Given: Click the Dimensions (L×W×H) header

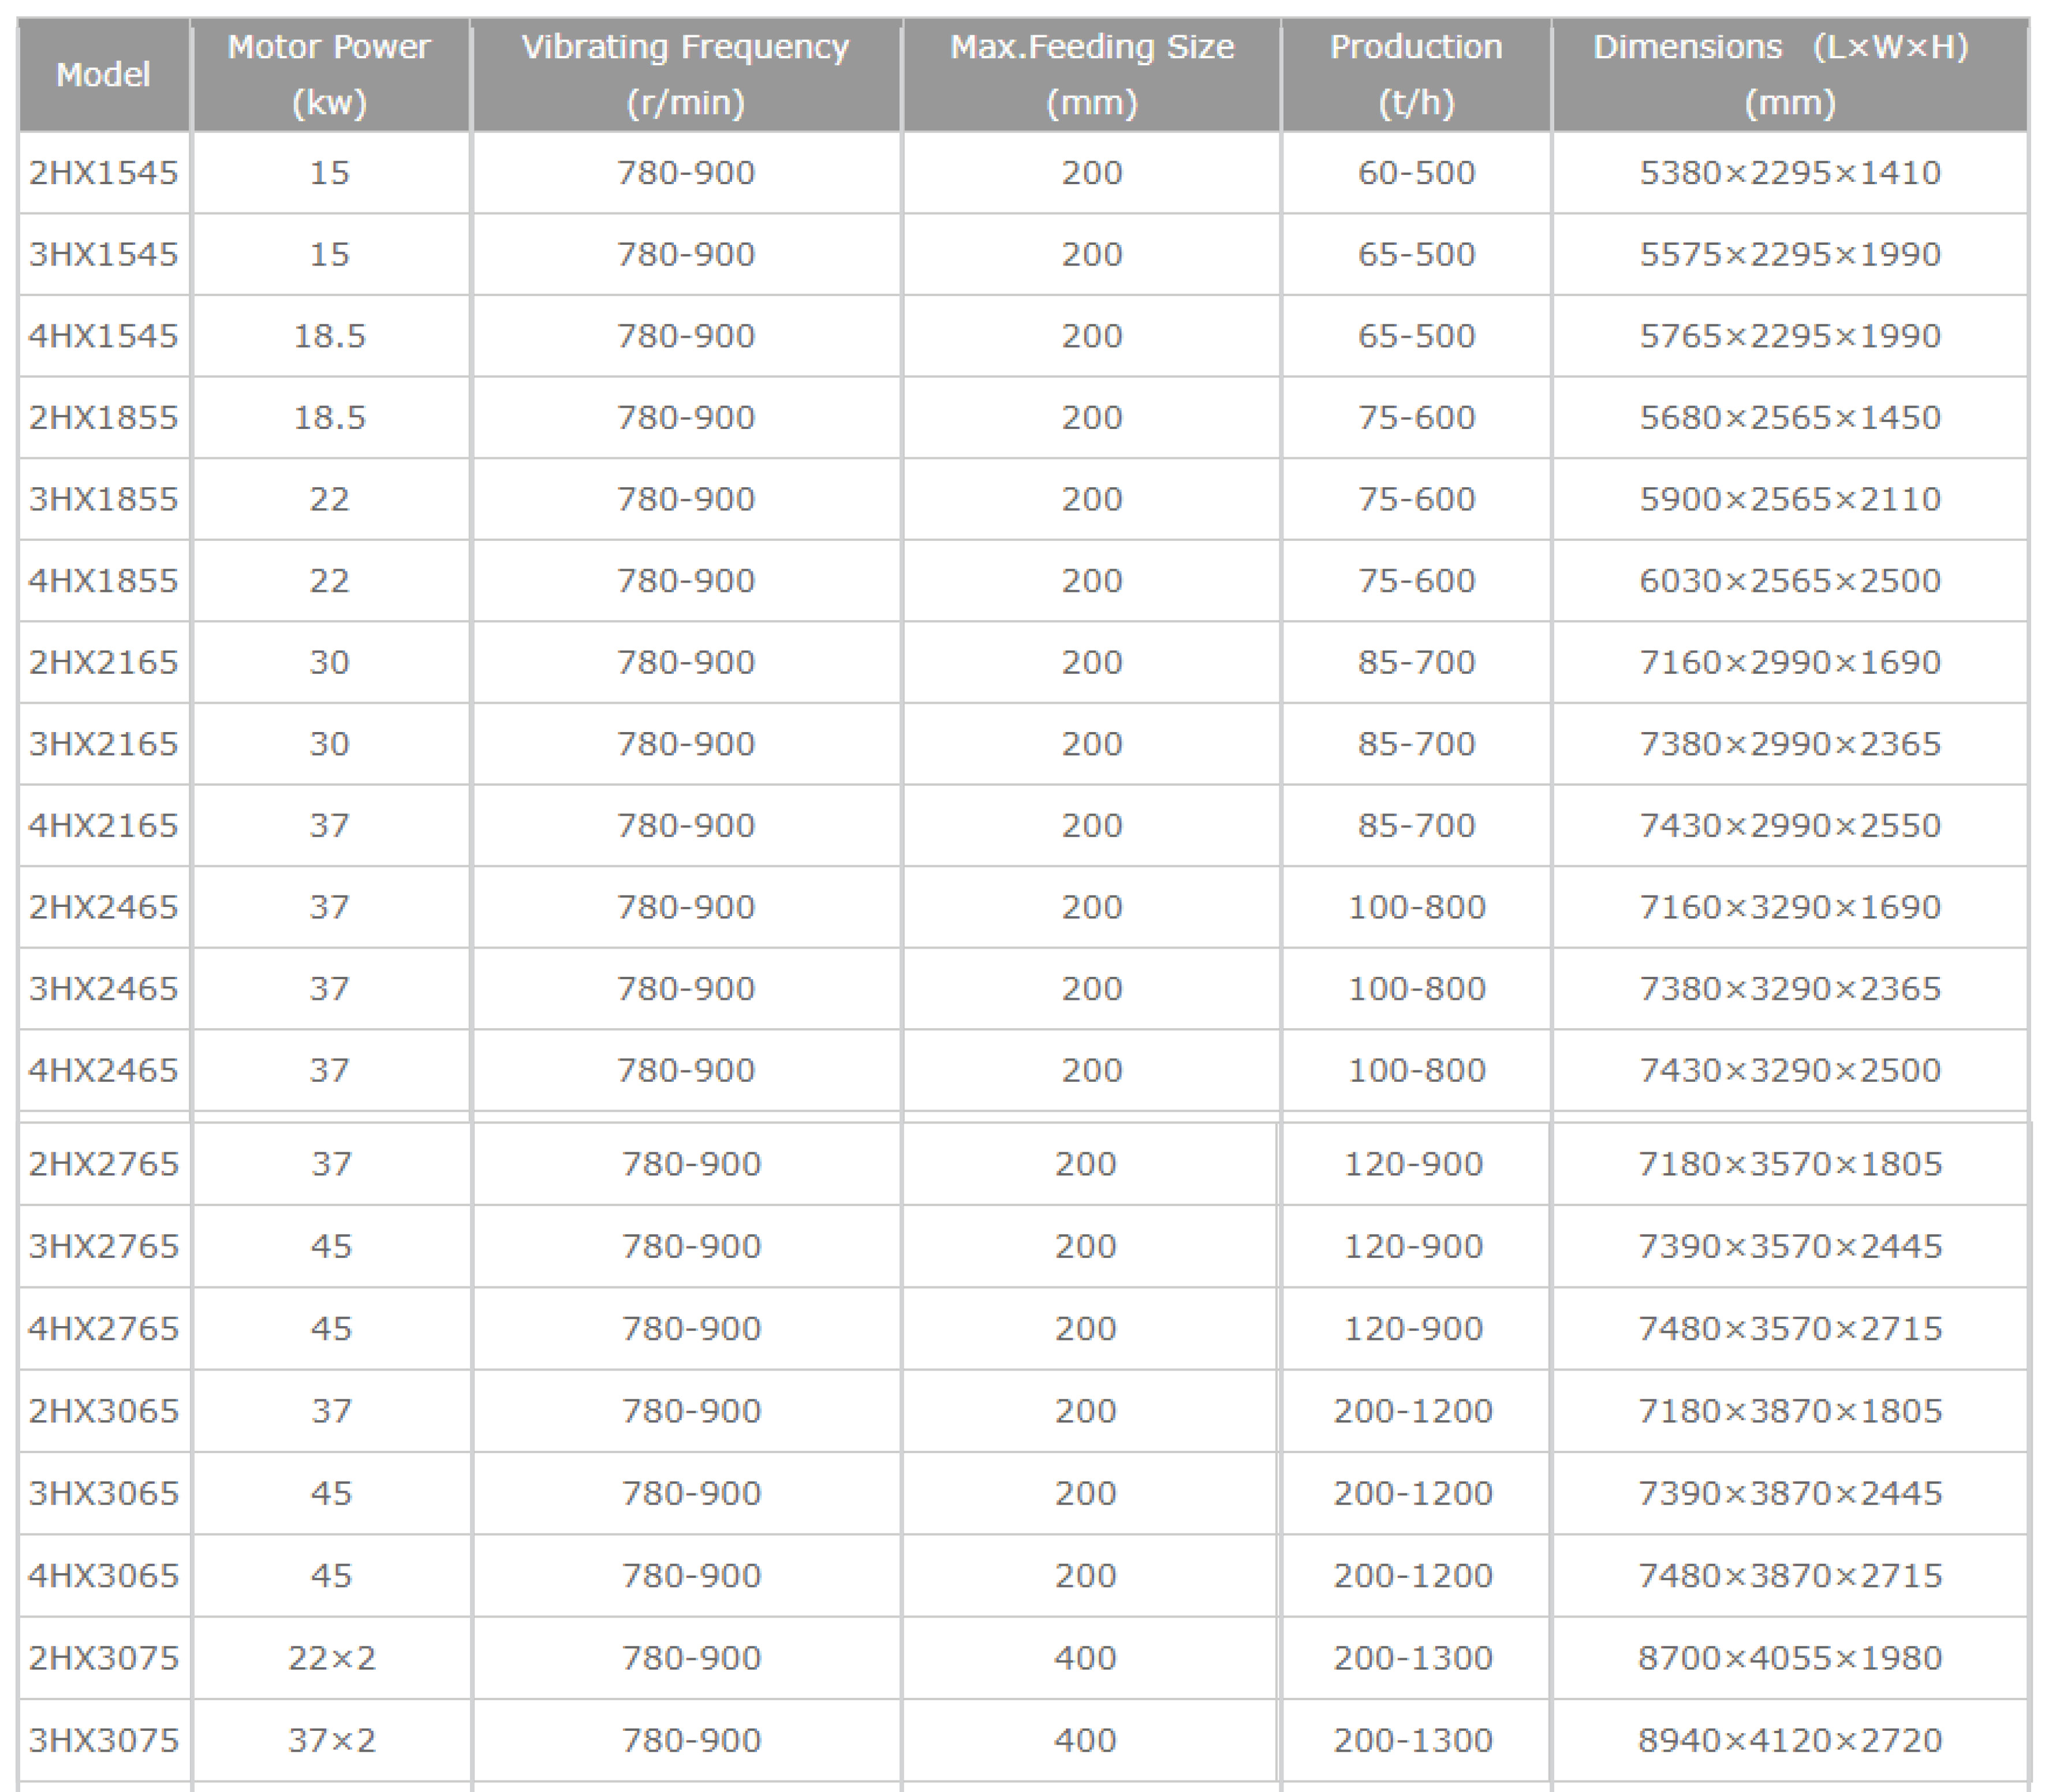Looking at the screenshot, I should 1790,75.
